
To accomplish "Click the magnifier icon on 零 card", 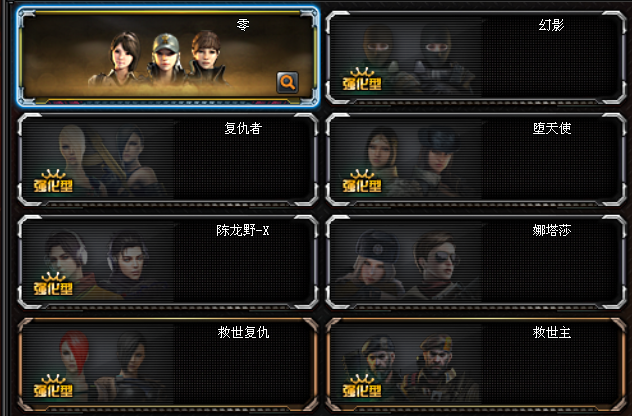I will pos(287,82).
